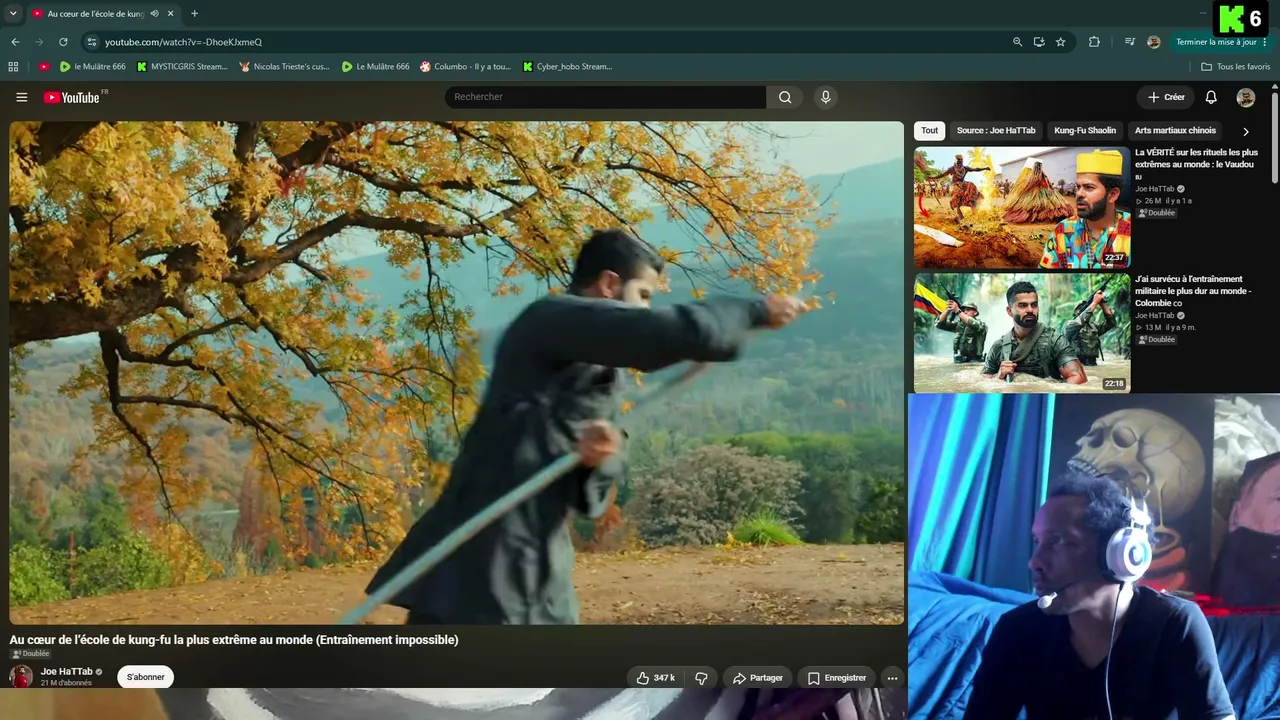Image resolution: width=1280 pixels, height=720 pixels.
Task: Select the Arts martiaux chinois chip
Action: click(x=1175, y=131)
